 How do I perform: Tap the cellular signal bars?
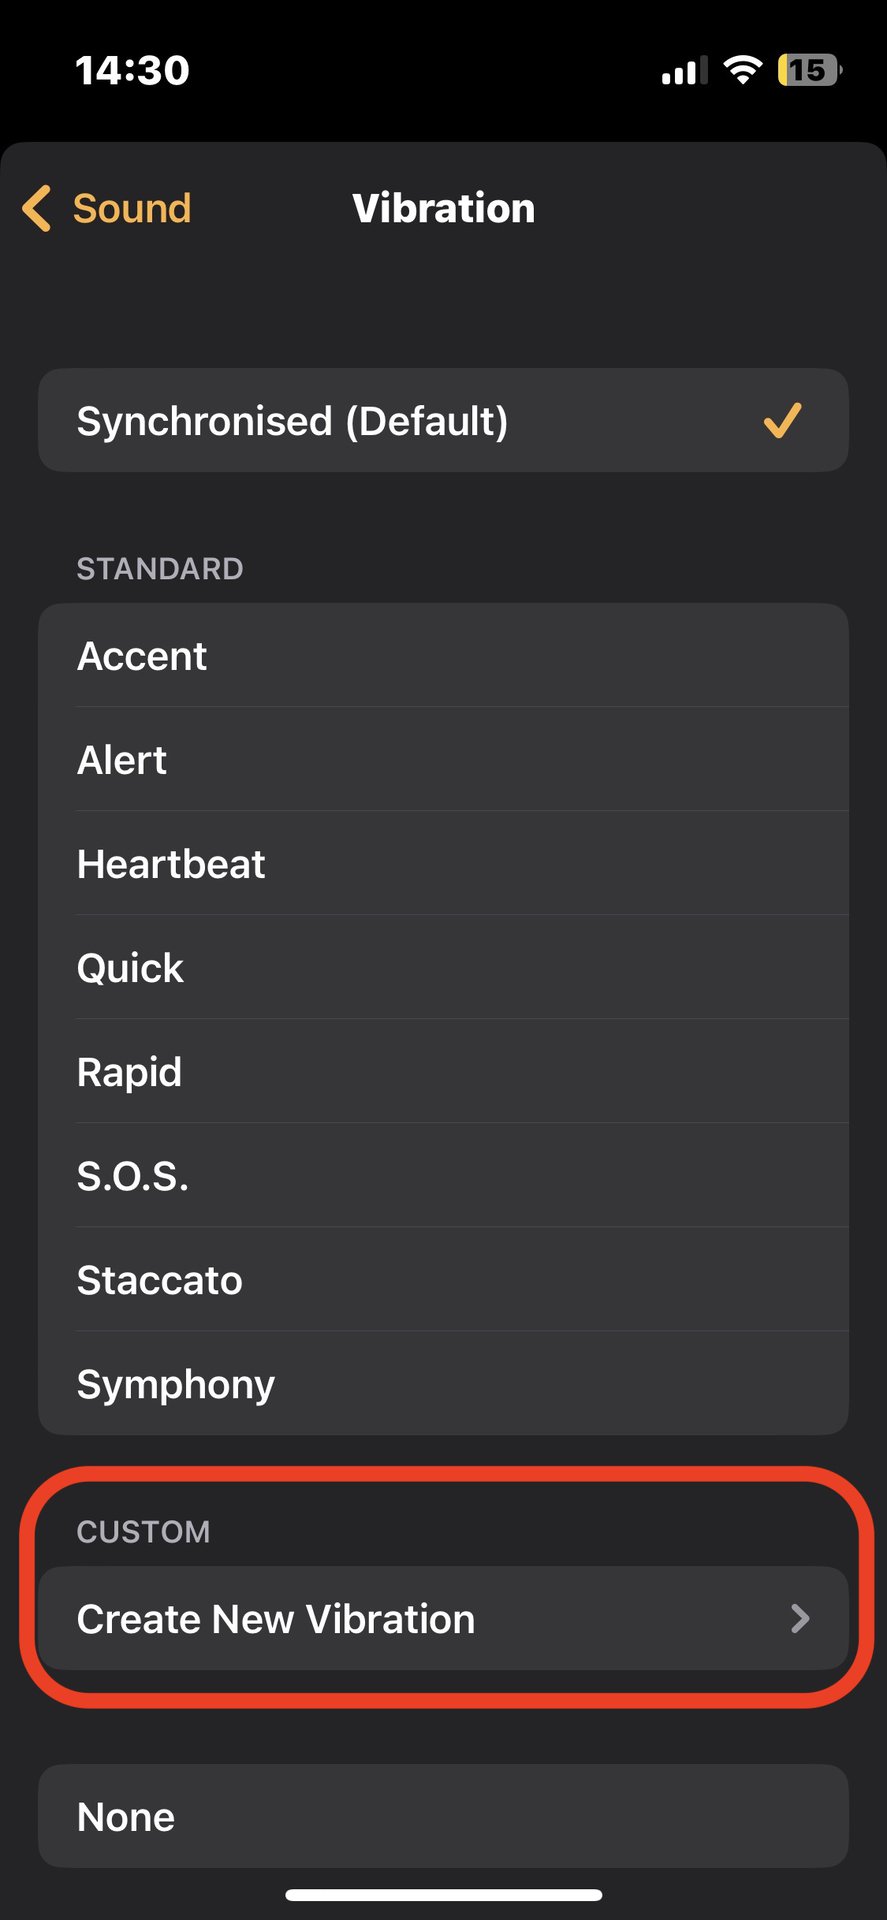tap(684, 71)
